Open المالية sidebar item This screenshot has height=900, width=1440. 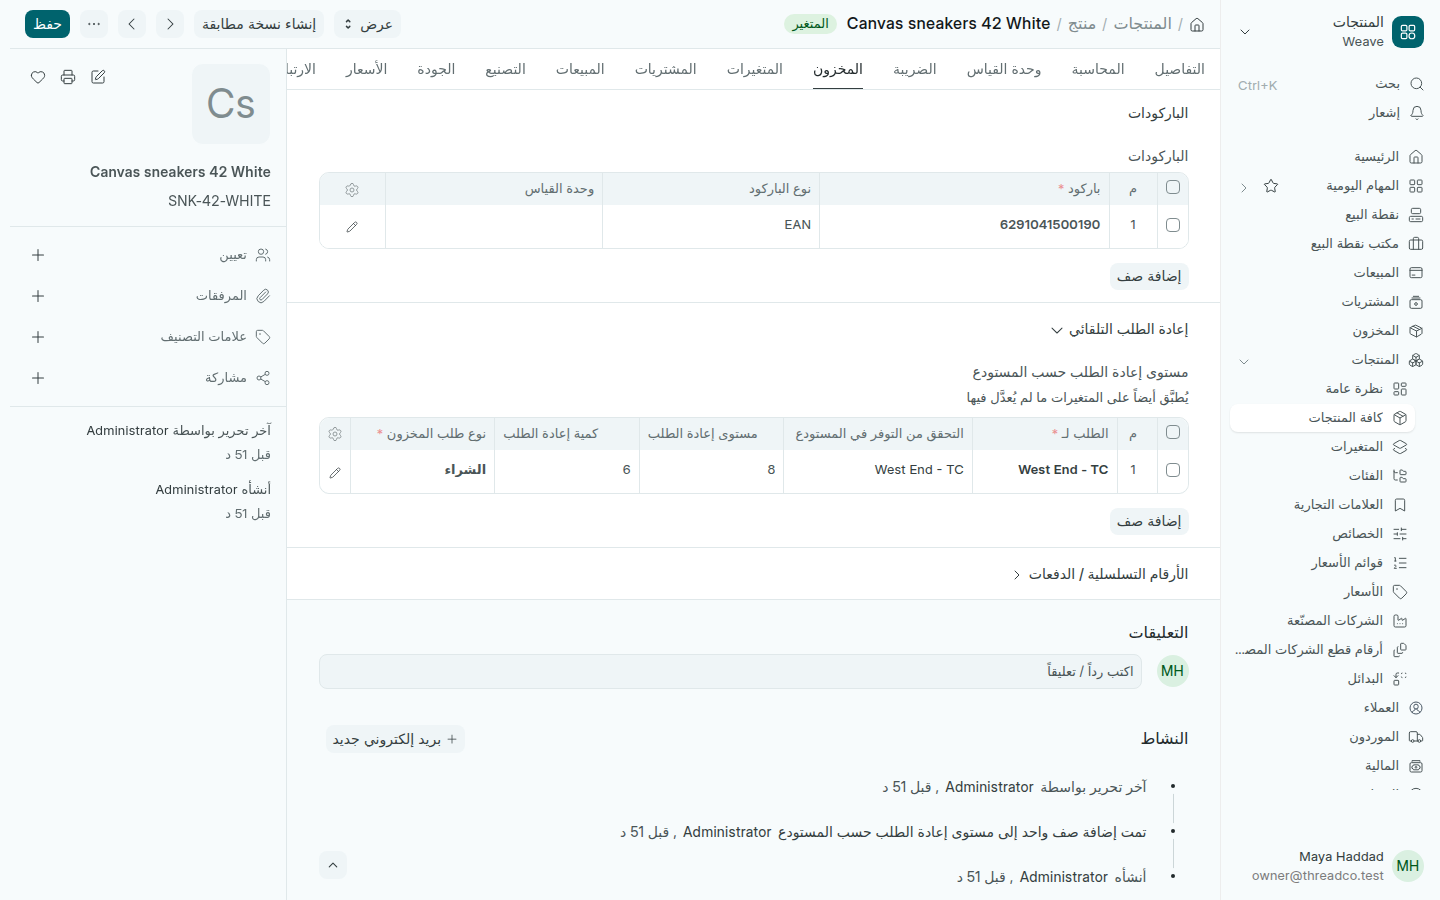coord(1329,766)
